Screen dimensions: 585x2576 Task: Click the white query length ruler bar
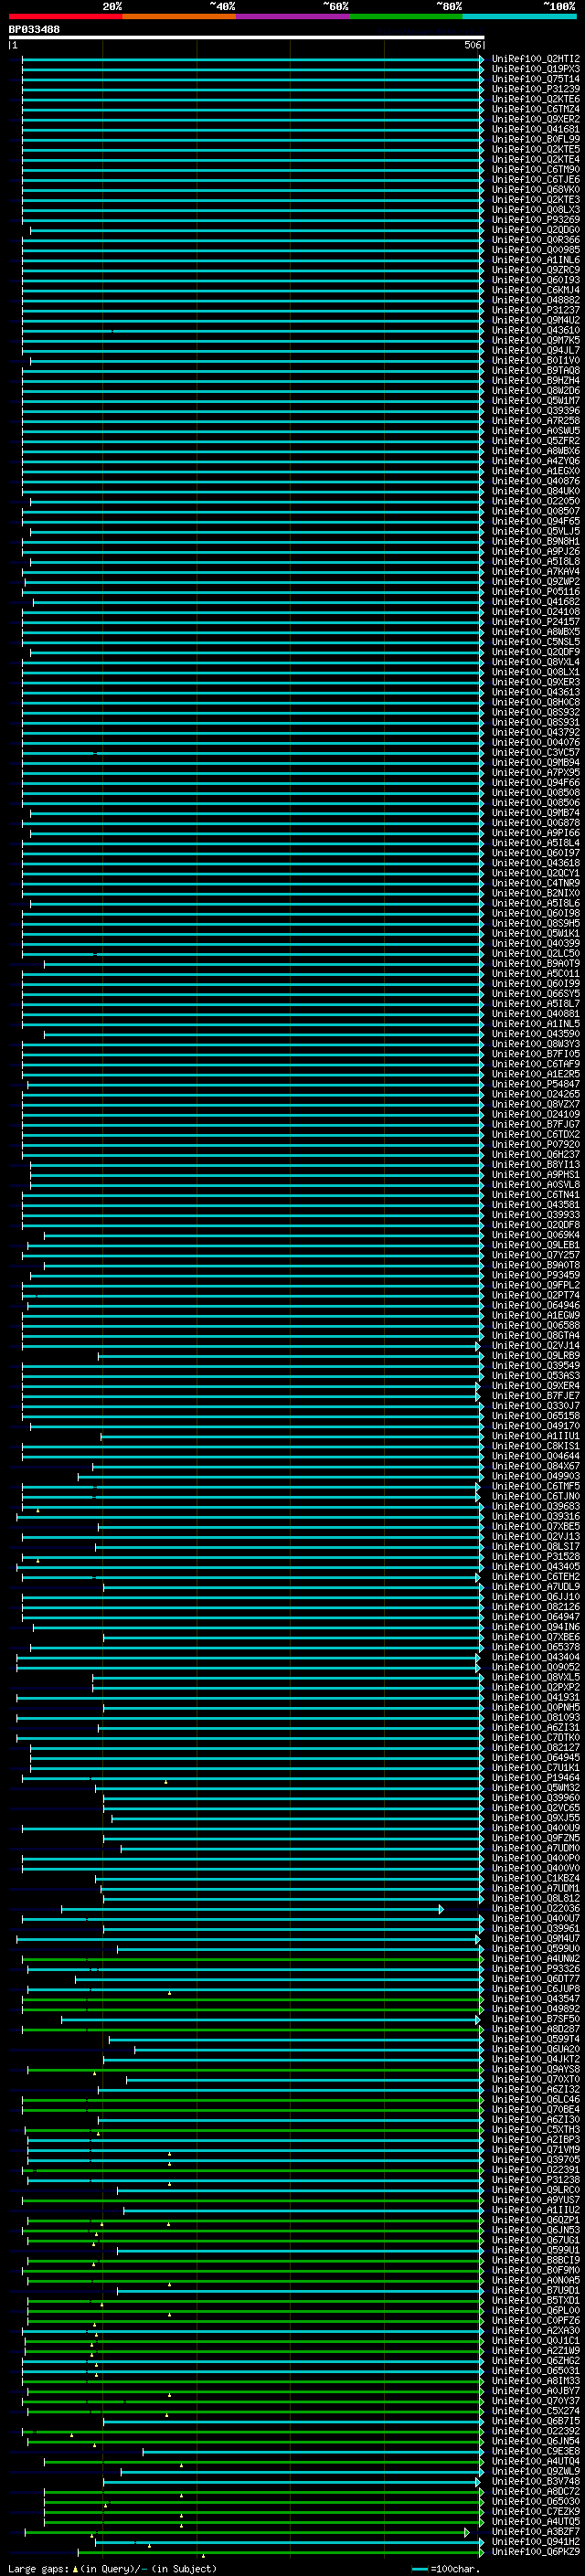(246, 37)
